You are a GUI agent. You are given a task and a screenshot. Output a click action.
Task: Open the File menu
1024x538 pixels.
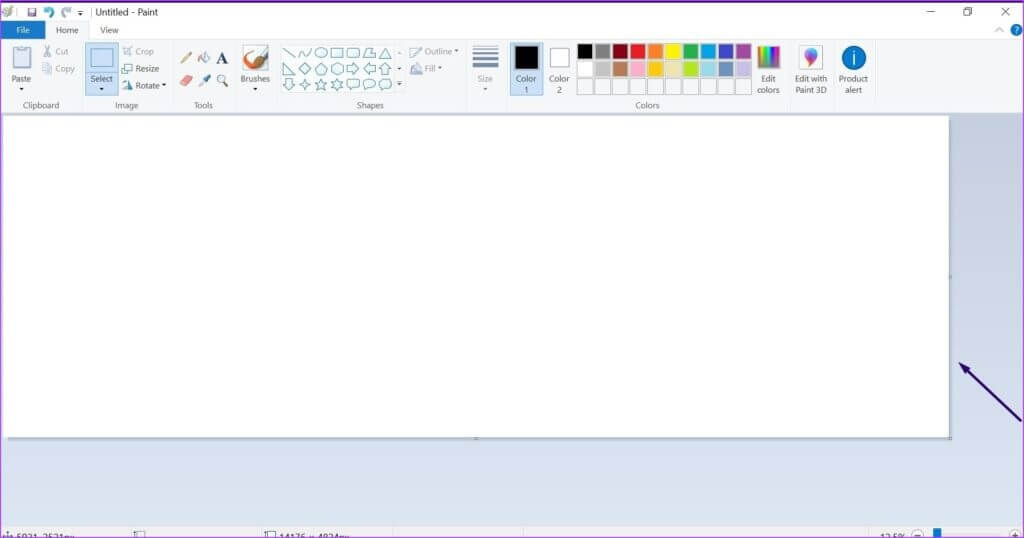23,30
